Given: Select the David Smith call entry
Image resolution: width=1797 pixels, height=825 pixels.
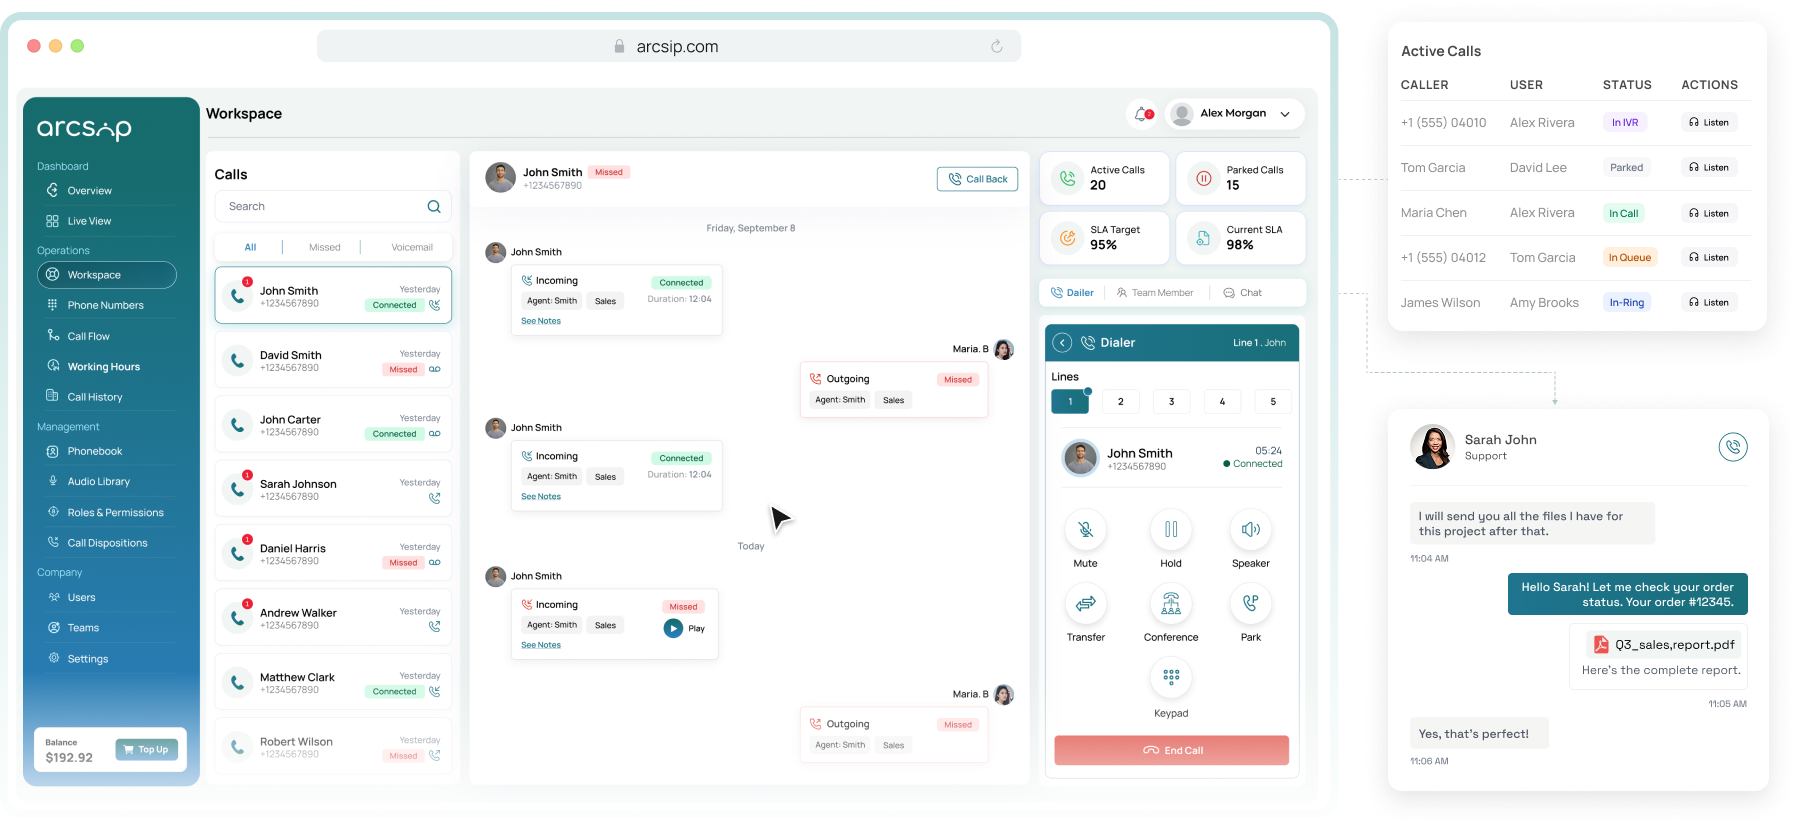Looking at the screenshot, I should click(333, 360).
